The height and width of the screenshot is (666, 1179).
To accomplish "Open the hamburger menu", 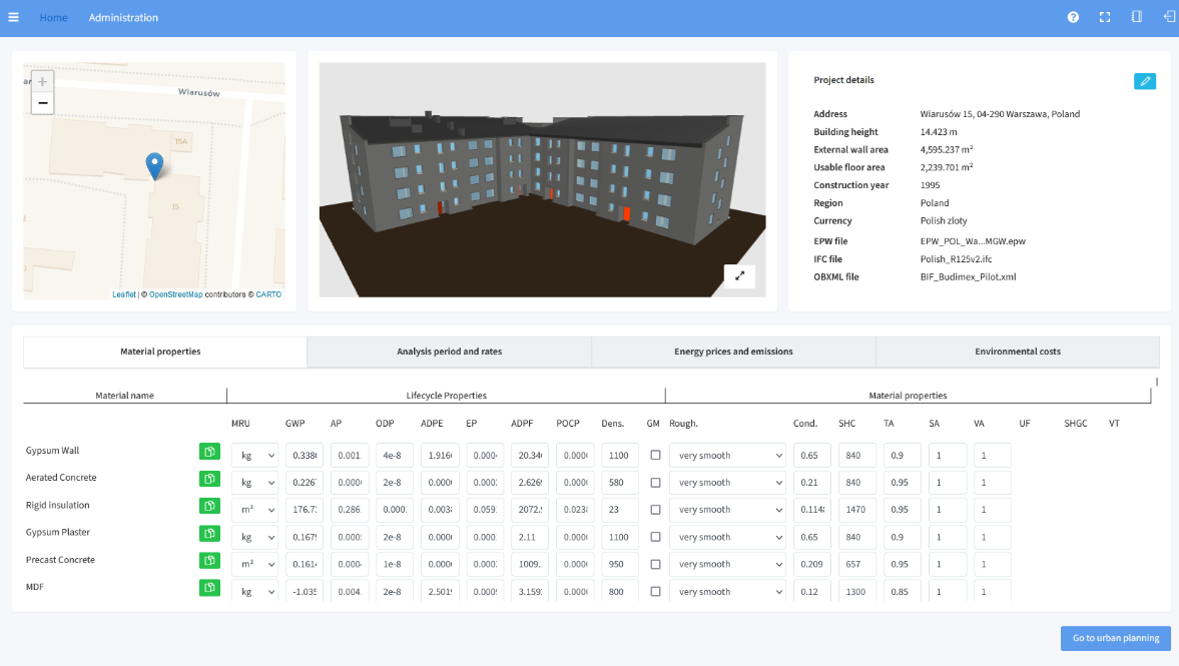I will click(x=14, y=17).
